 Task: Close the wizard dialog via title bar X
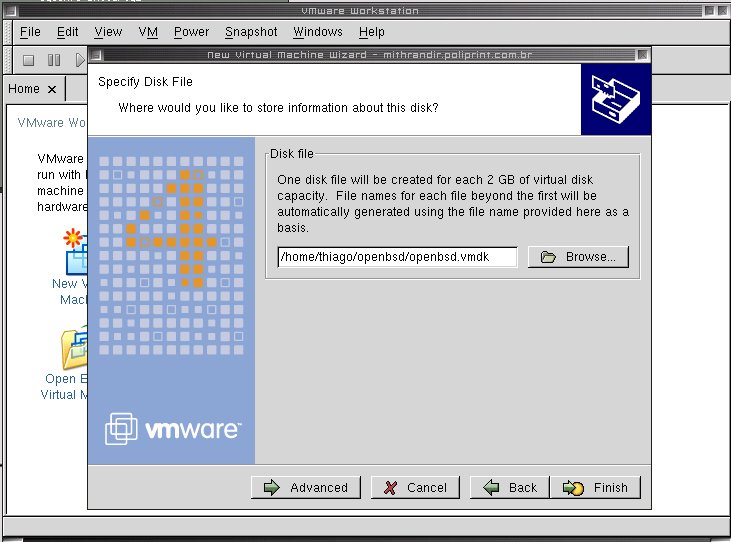click(642, 55)
